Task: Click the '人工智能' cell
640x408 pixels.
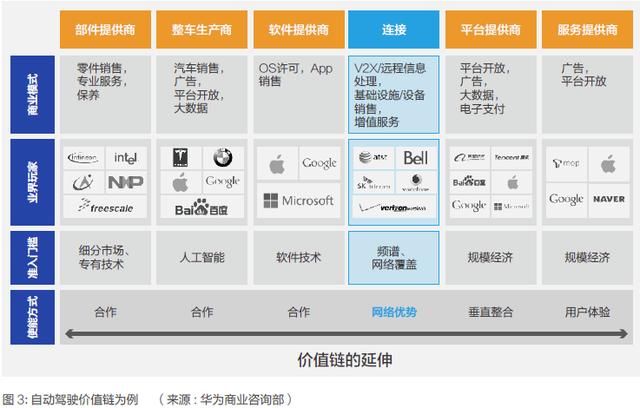Action: (x=202, y=257)
